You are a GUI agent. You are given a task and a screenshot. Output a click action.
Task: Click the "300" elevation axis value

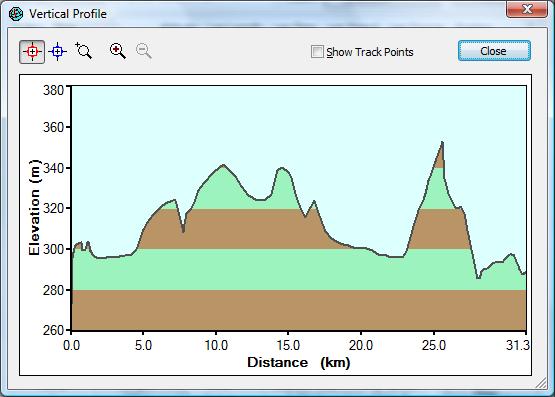click(x=53, y=249)
